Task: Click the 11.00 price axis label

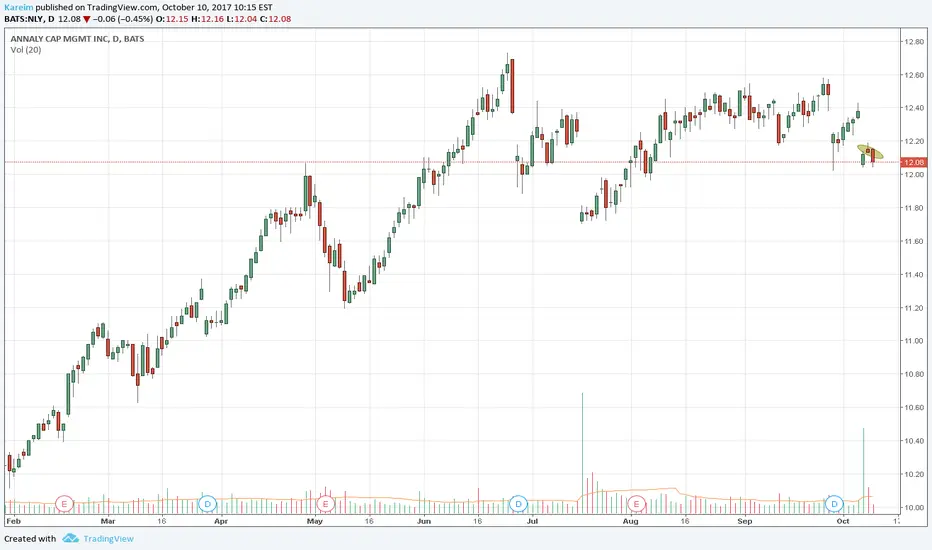Action: tap(914, 341)
